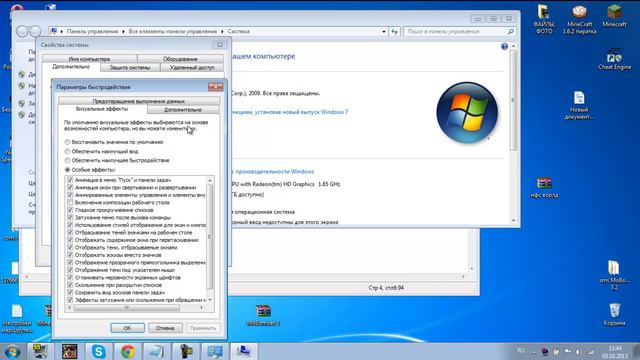The image size is (640, 360).
Task: Open the Cheat Engine desktop shortcut
Action: click(614, 60)
